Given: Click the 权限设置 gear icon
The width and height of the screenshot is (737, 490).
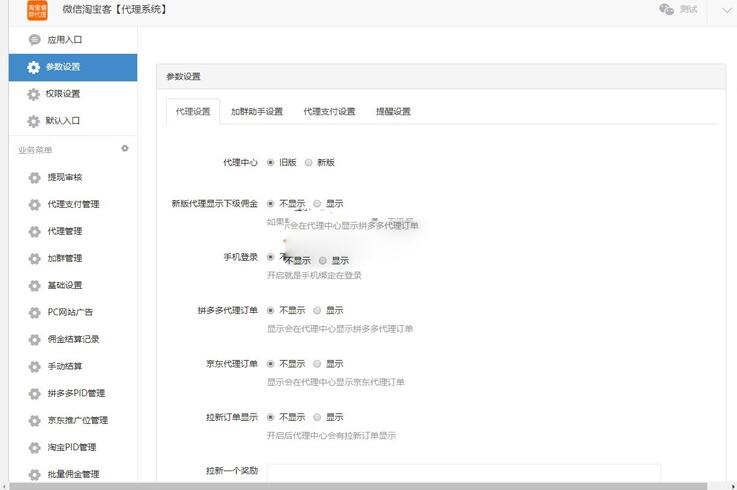Looking at the screenshot, I should pos(33,94).
